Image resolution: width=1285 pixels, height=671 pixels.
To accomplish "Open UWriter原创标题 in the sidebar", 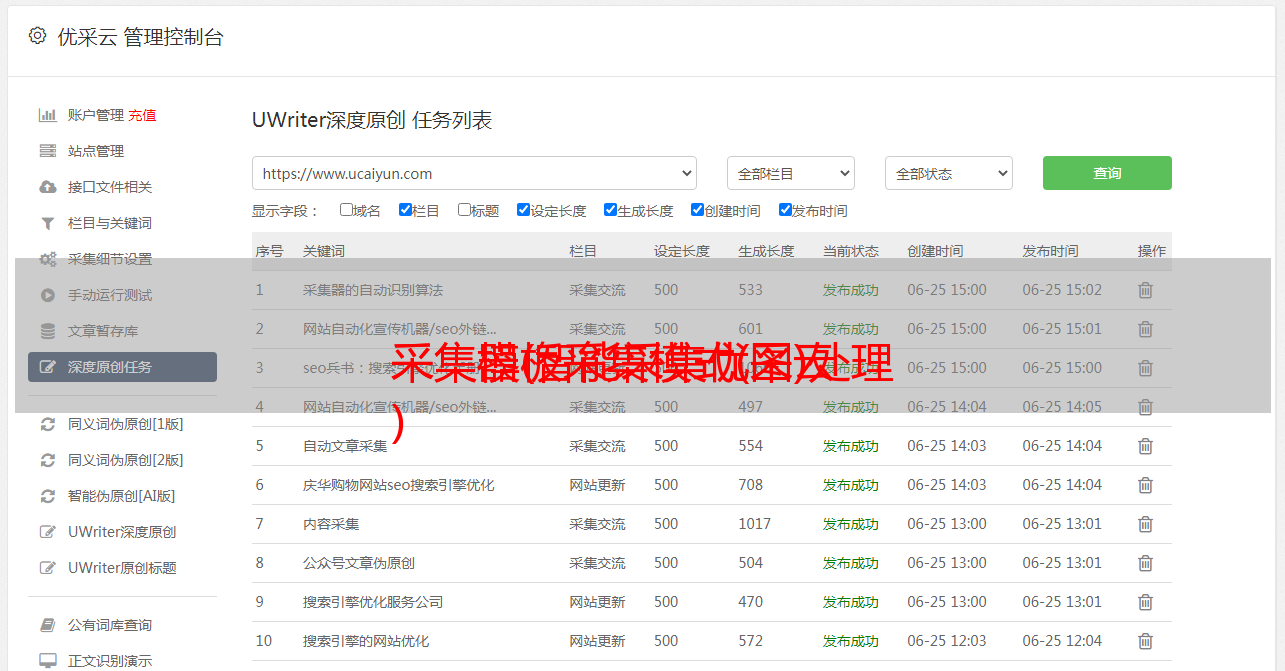I will pos(122,568).
